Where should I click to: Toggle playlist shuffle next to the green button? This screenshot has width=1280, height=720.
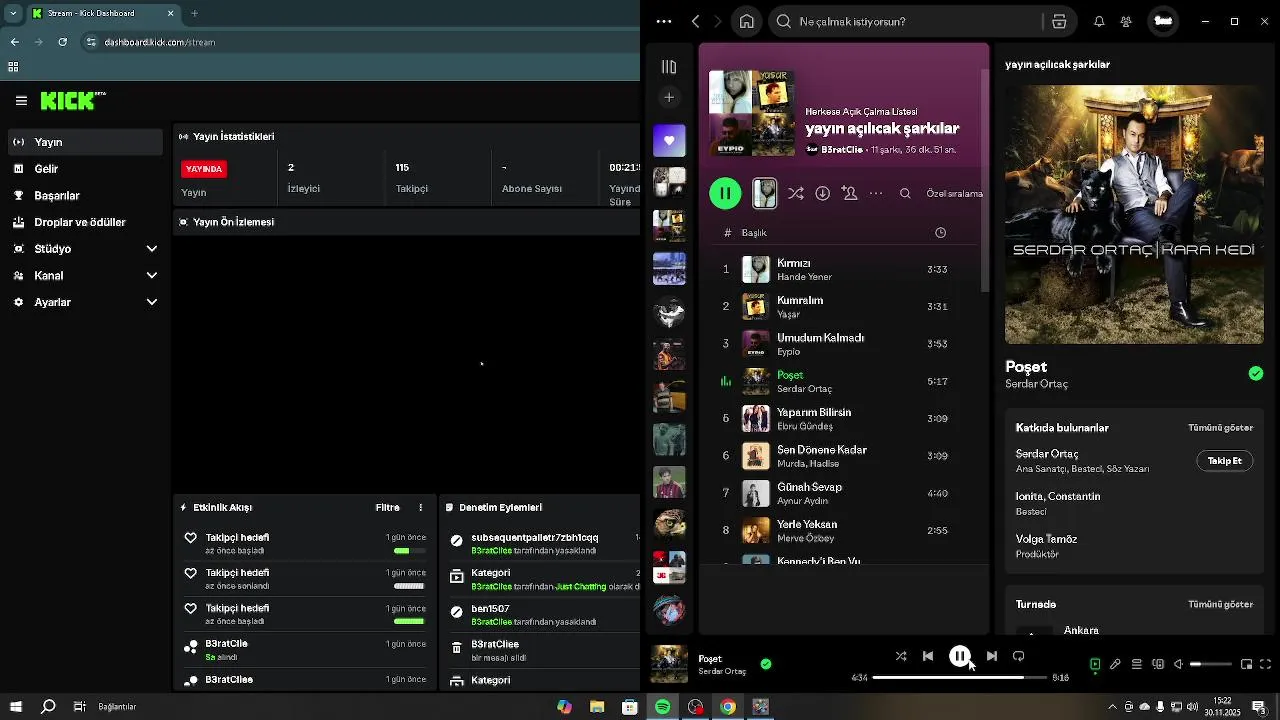coord(795,193)
